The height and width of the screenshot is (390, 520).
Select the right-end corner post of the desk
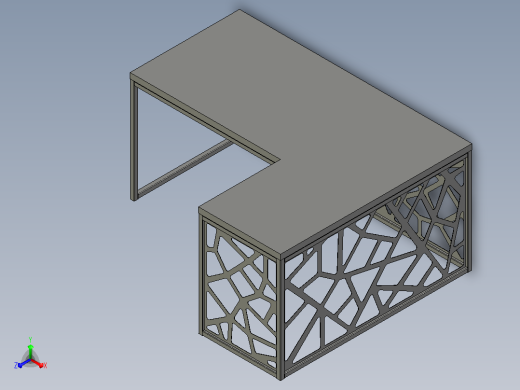[x=469, y=211]
